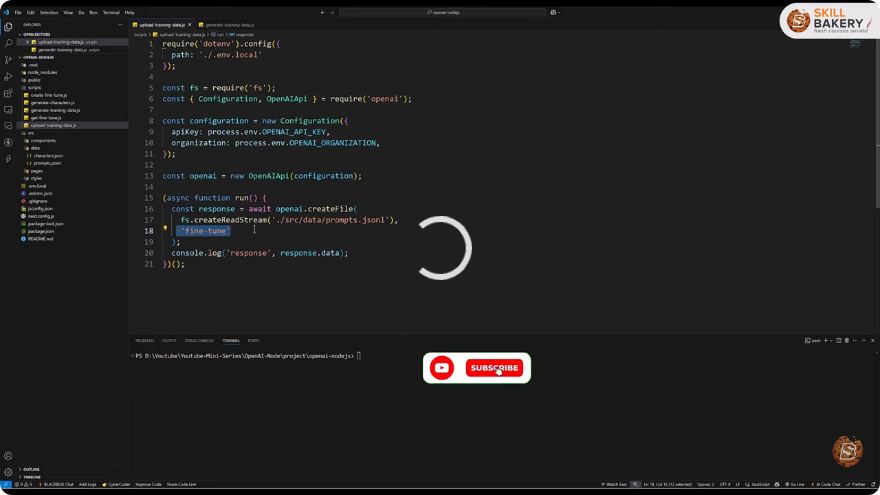880x495 pixels.
Task: Switch to the Output panel tab
Action: [x=169, y=341]
